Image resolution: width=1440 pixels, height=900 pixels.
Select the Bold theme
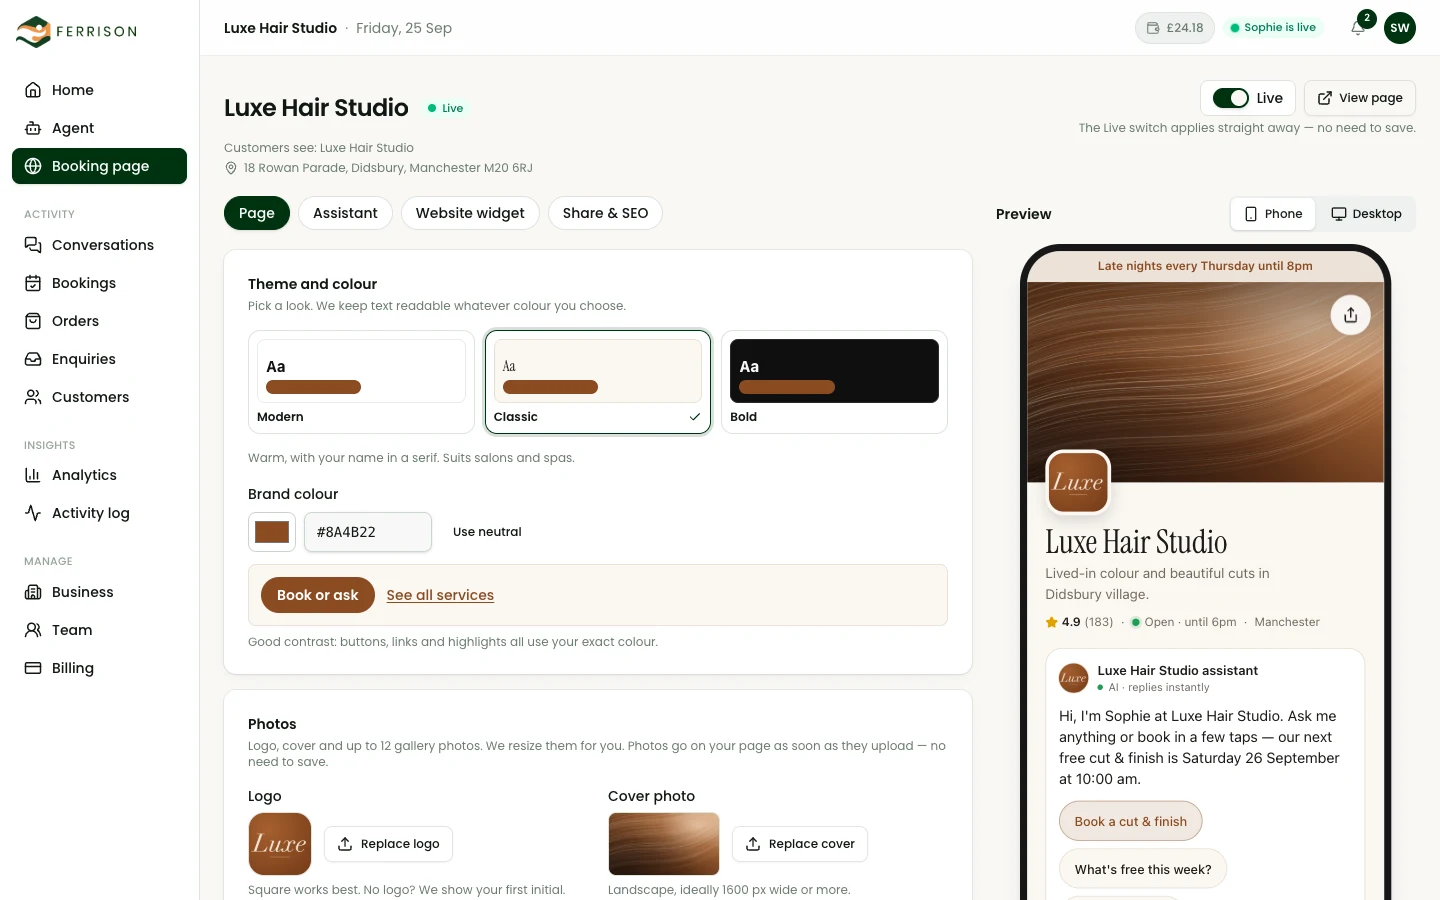834,382
